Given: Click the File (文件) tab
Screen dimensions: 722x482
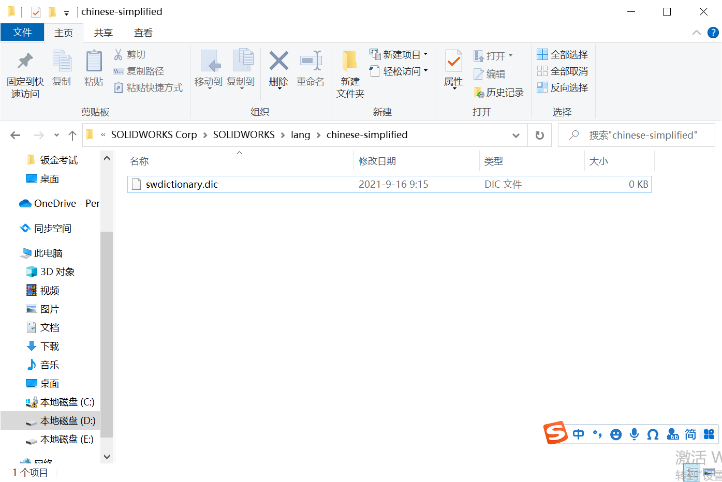Looking at the screenshot, I should (22, 32).
